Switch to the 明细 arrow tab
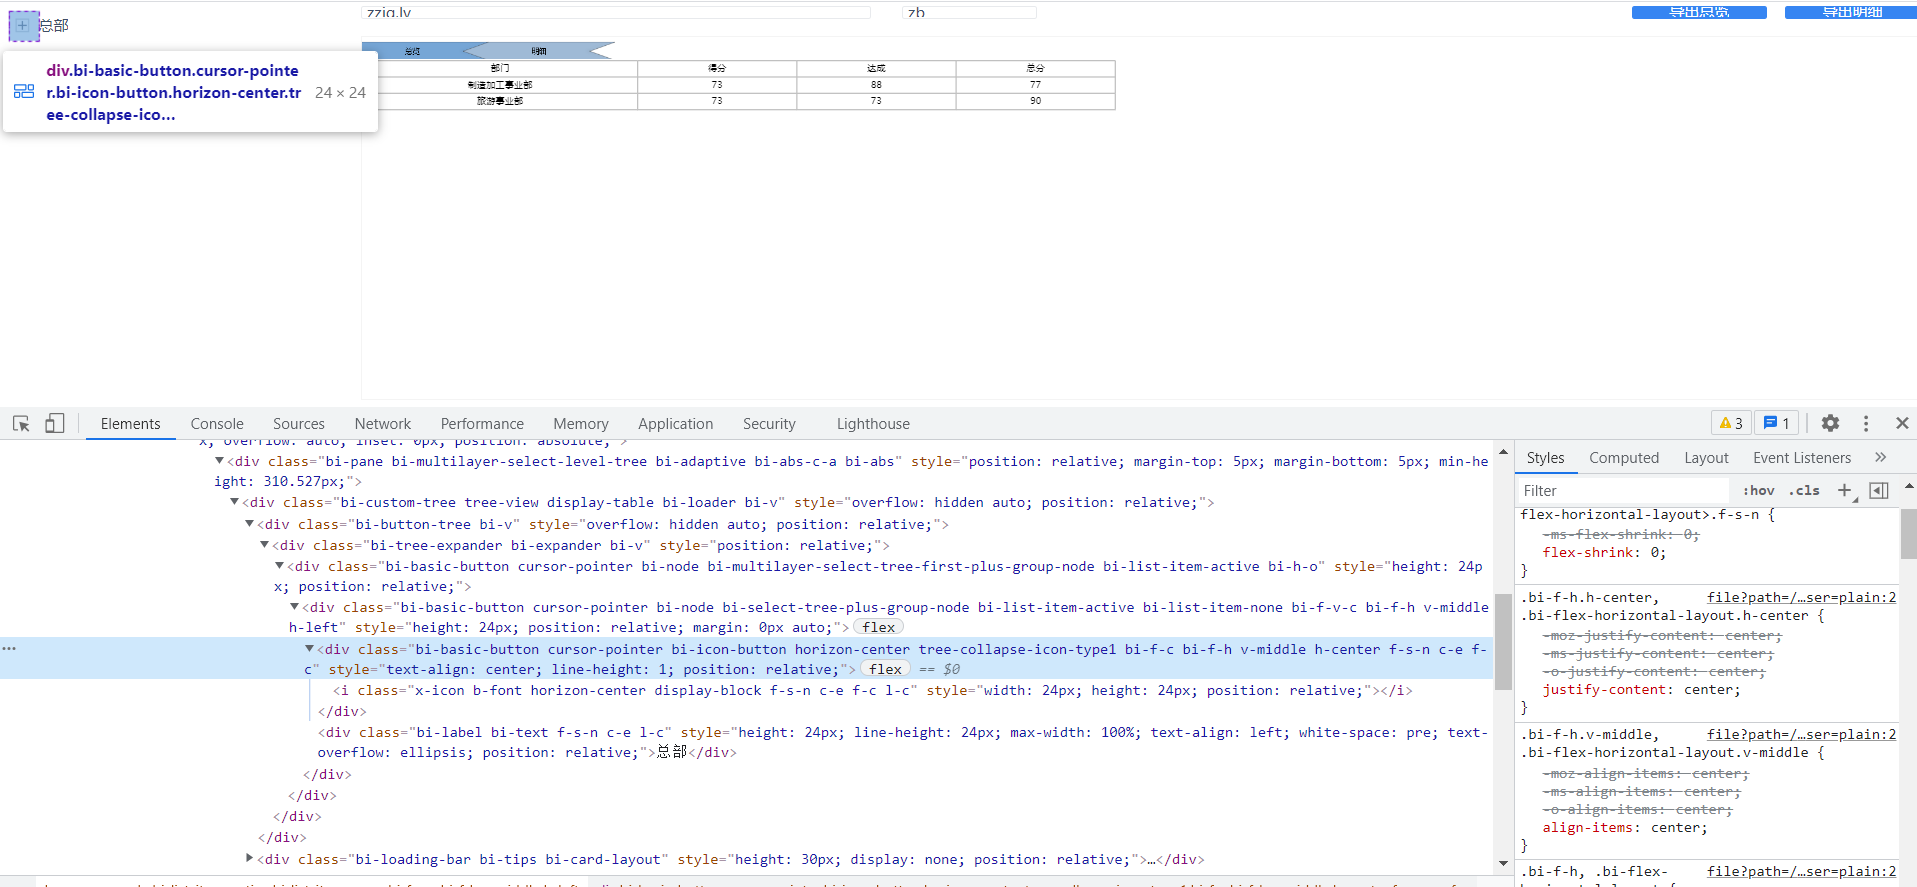The image size is (1917, 887). tap(539, 50)
